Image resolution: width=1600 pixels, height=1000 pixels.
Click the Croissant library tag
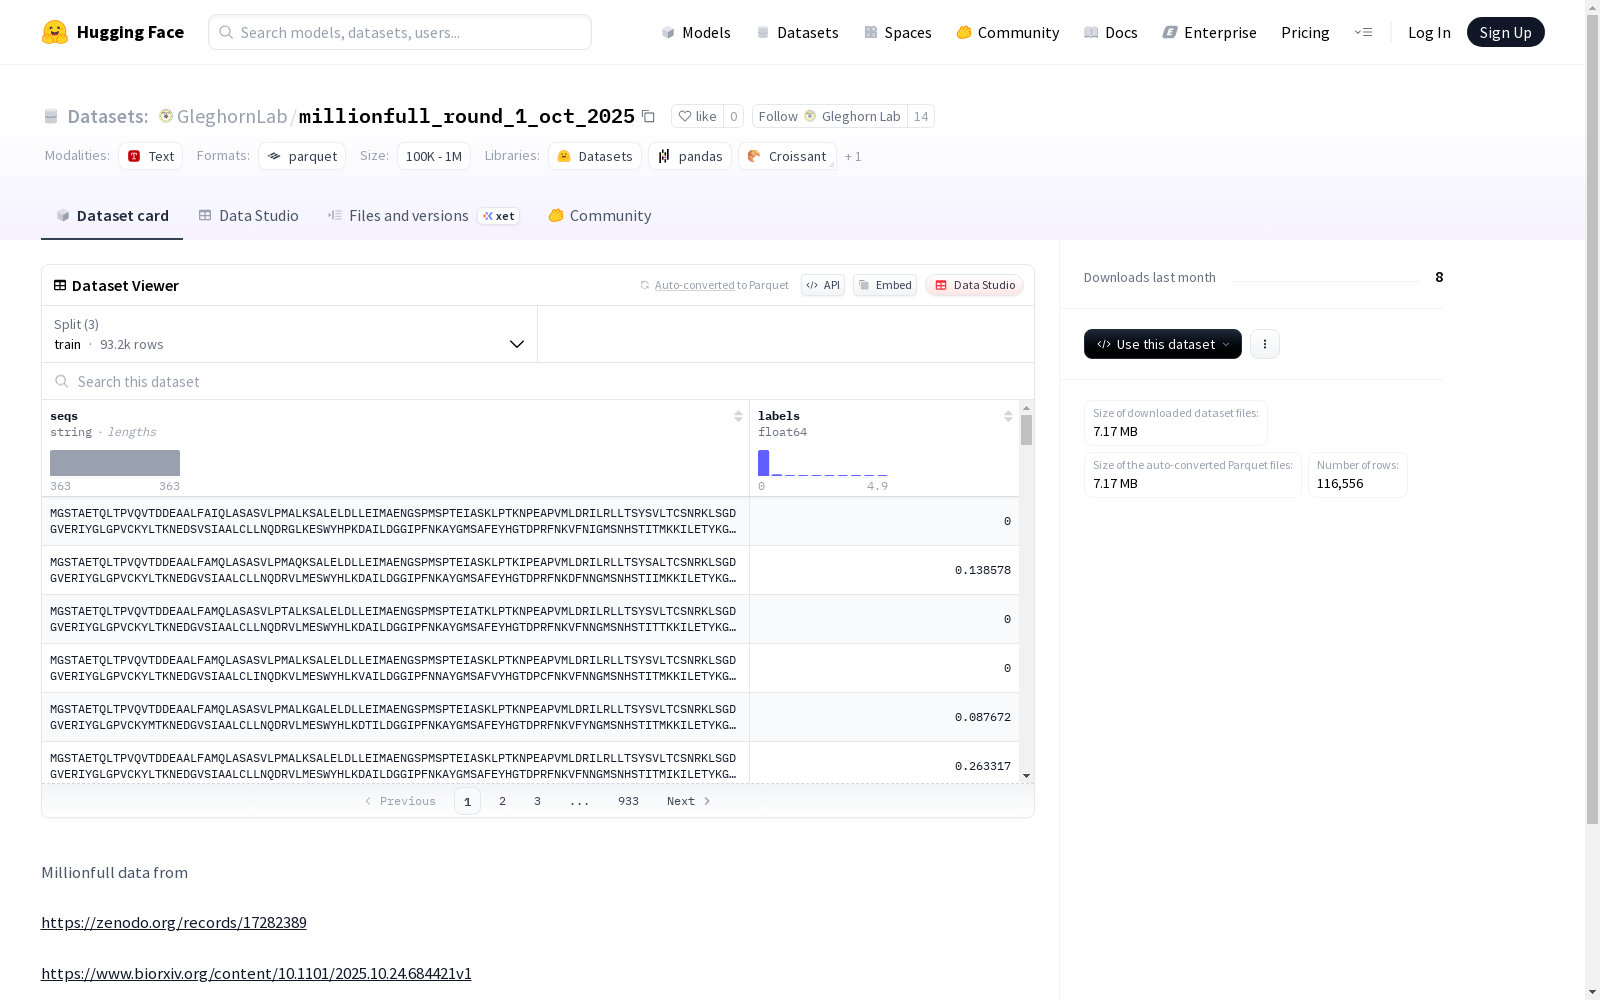pyautogui.click(x=787, y=156)
